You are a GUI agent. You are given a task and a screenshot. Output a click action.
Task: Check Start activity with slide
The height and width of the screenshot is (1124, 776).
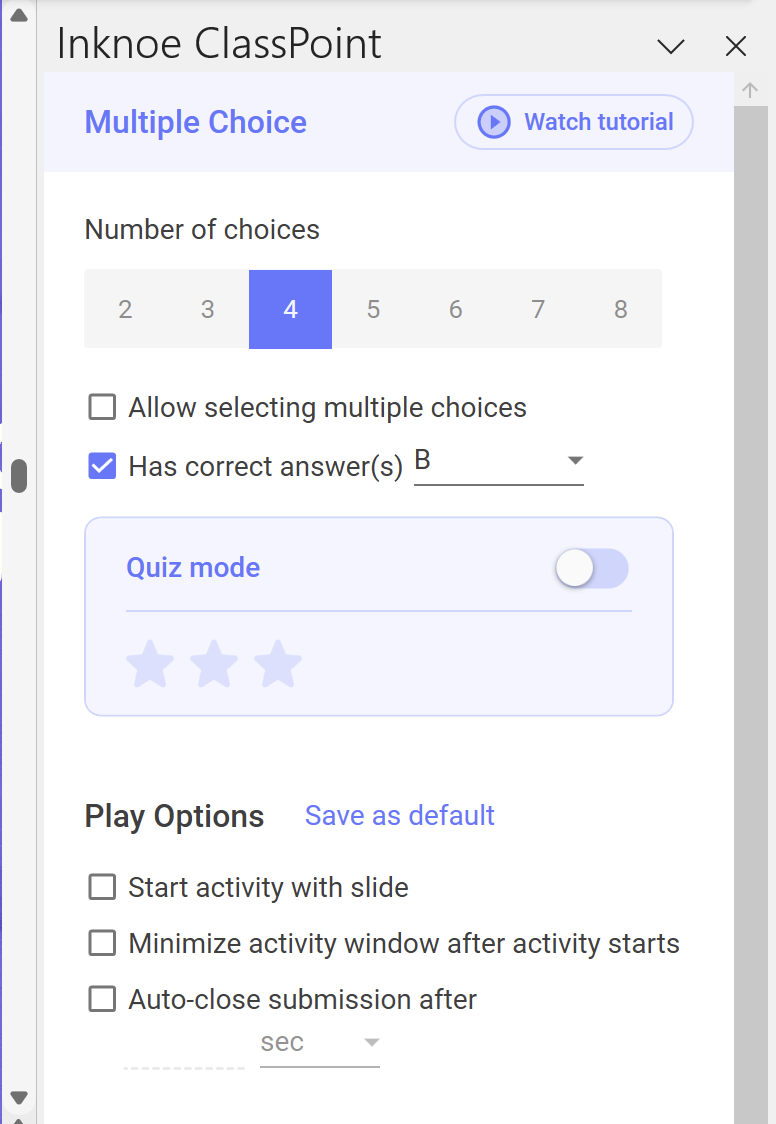[102, 887]
